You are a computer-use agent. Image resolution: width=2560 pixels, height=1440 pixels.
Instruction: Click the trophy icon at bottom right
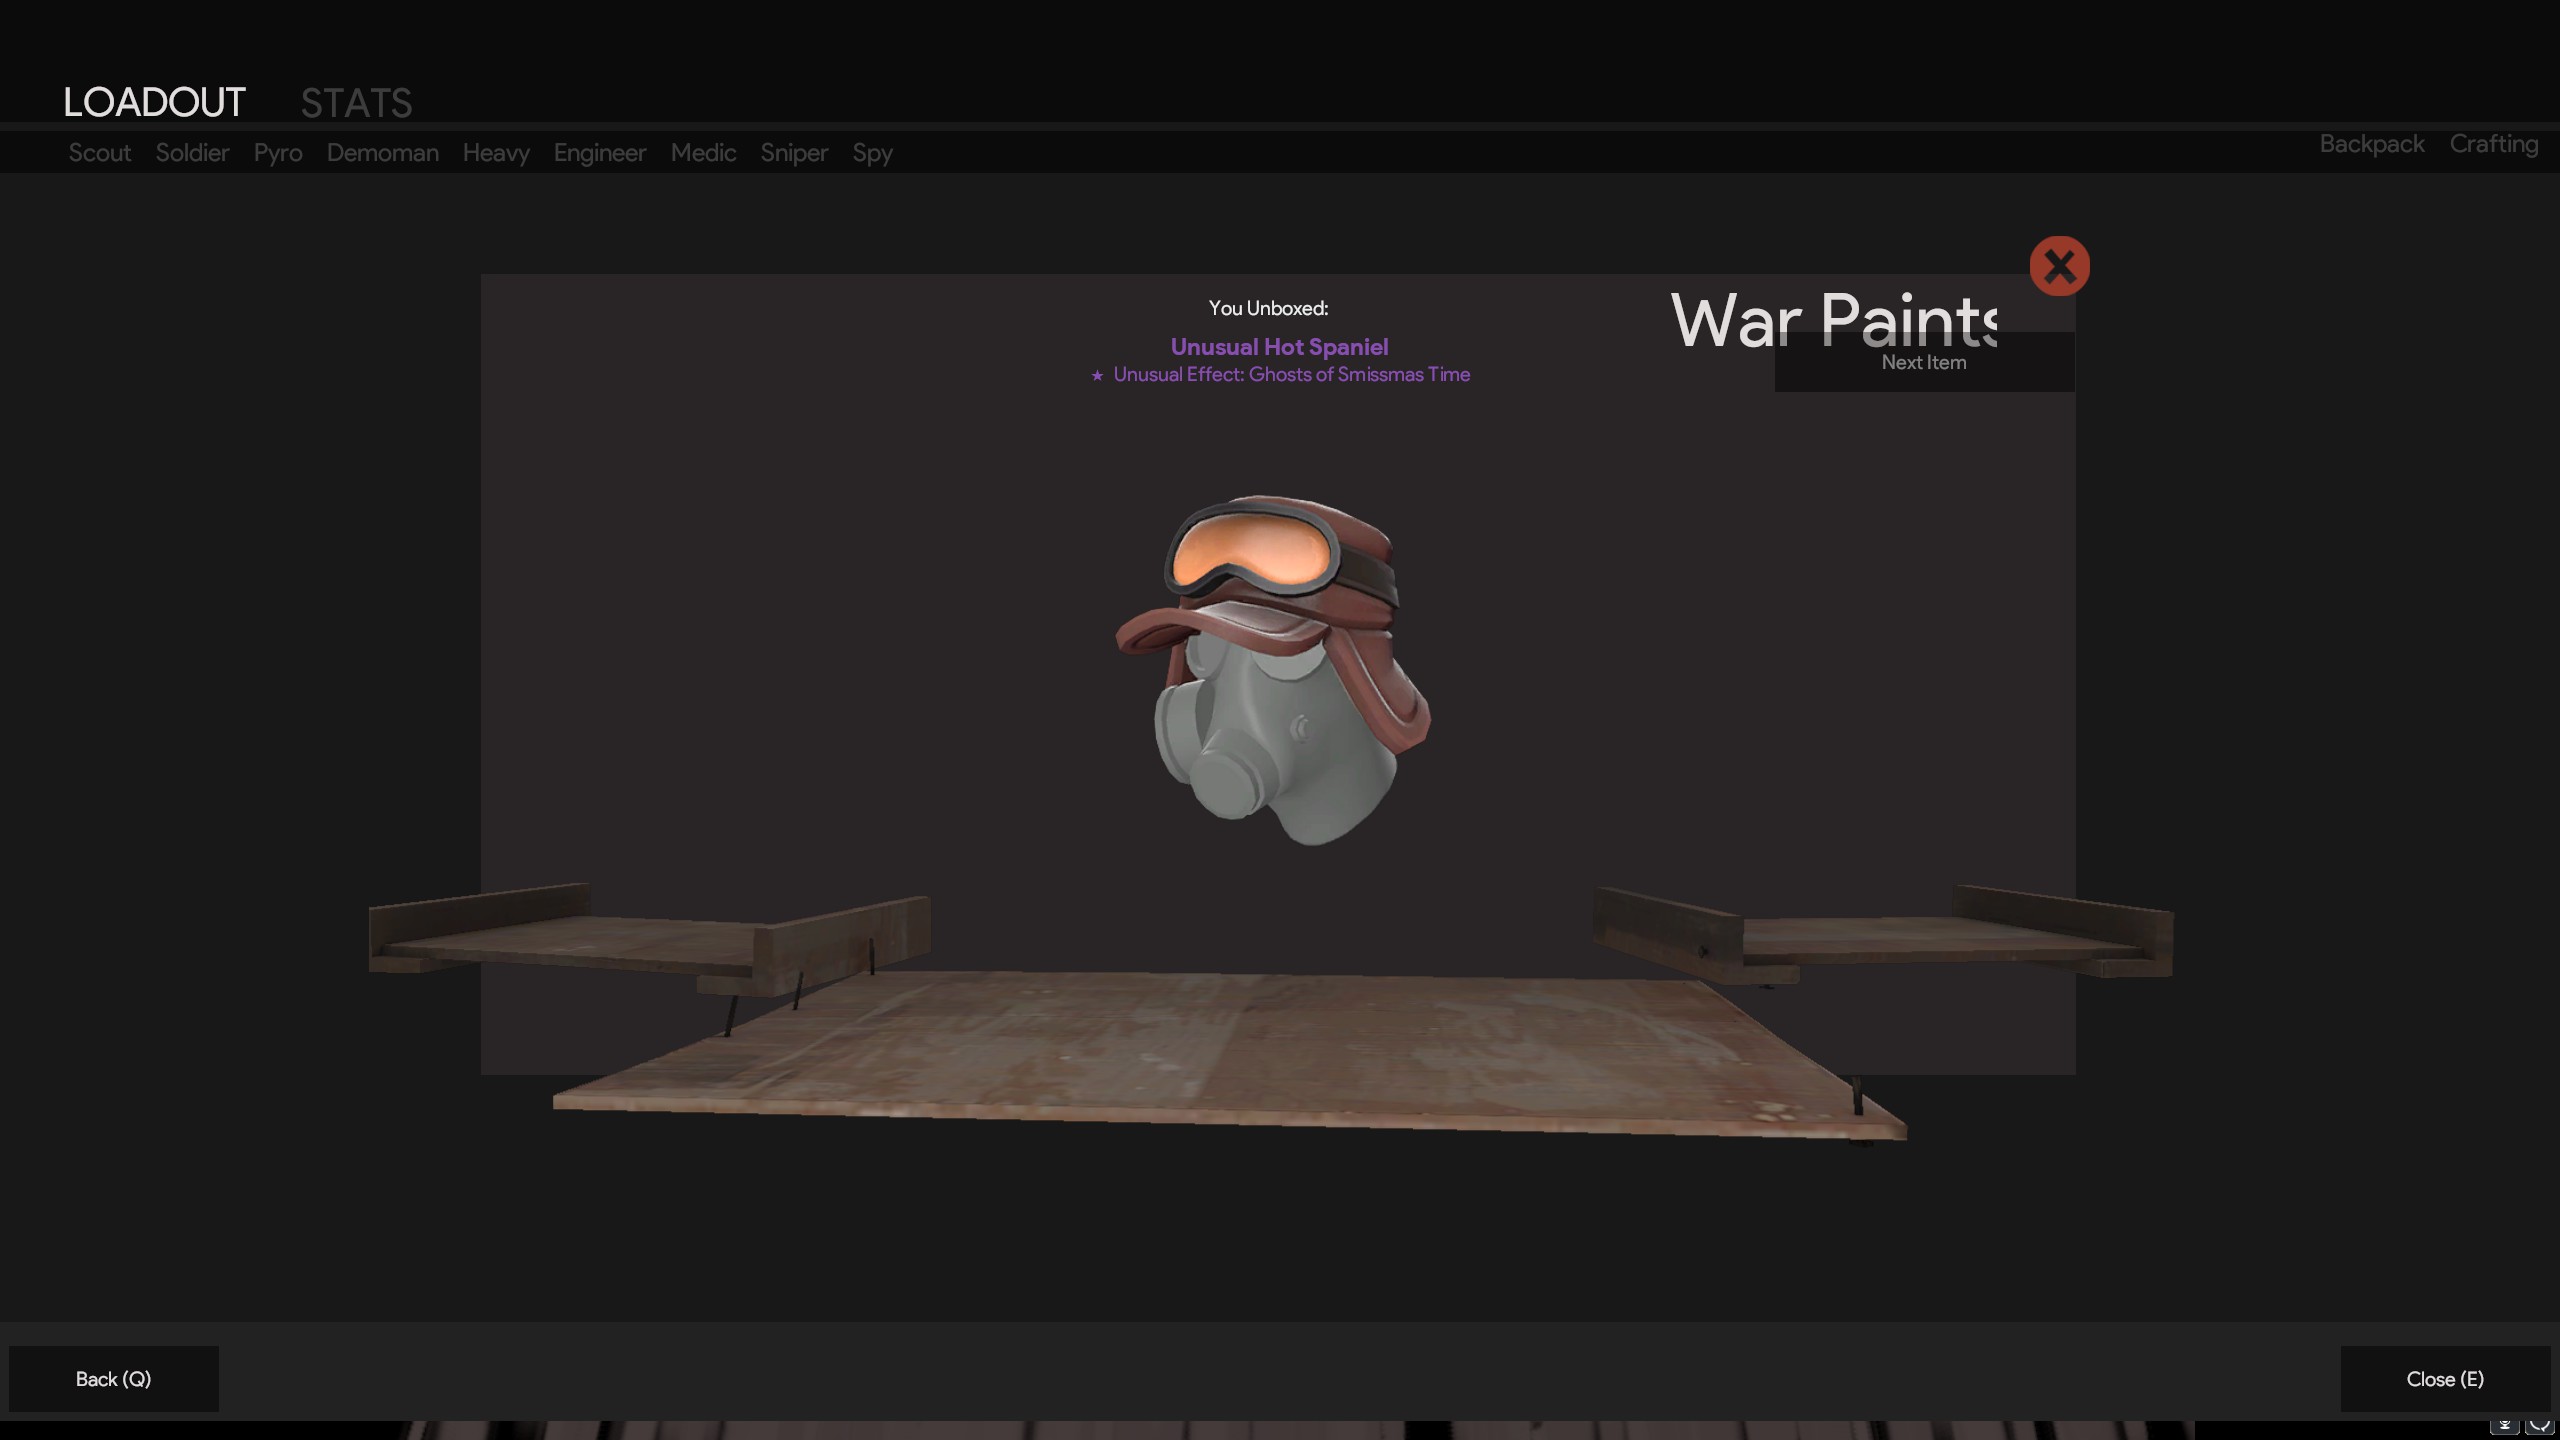(2504, 1426)
